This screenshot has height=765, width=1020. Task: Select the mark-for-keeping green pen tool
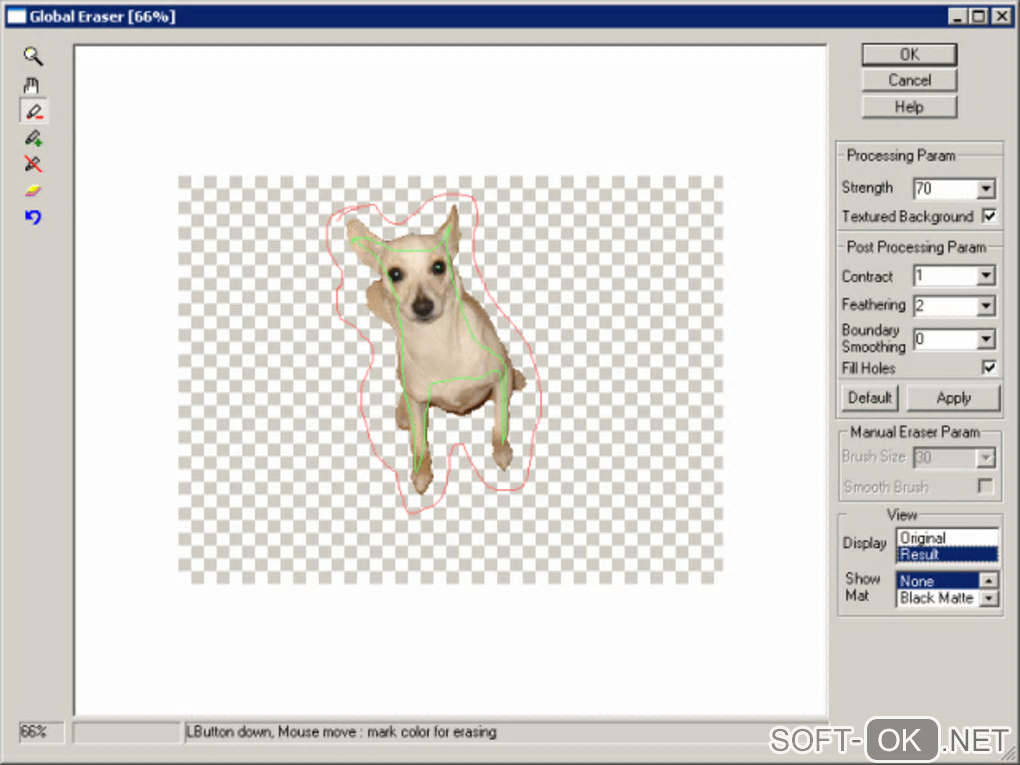tap(33, 138)
